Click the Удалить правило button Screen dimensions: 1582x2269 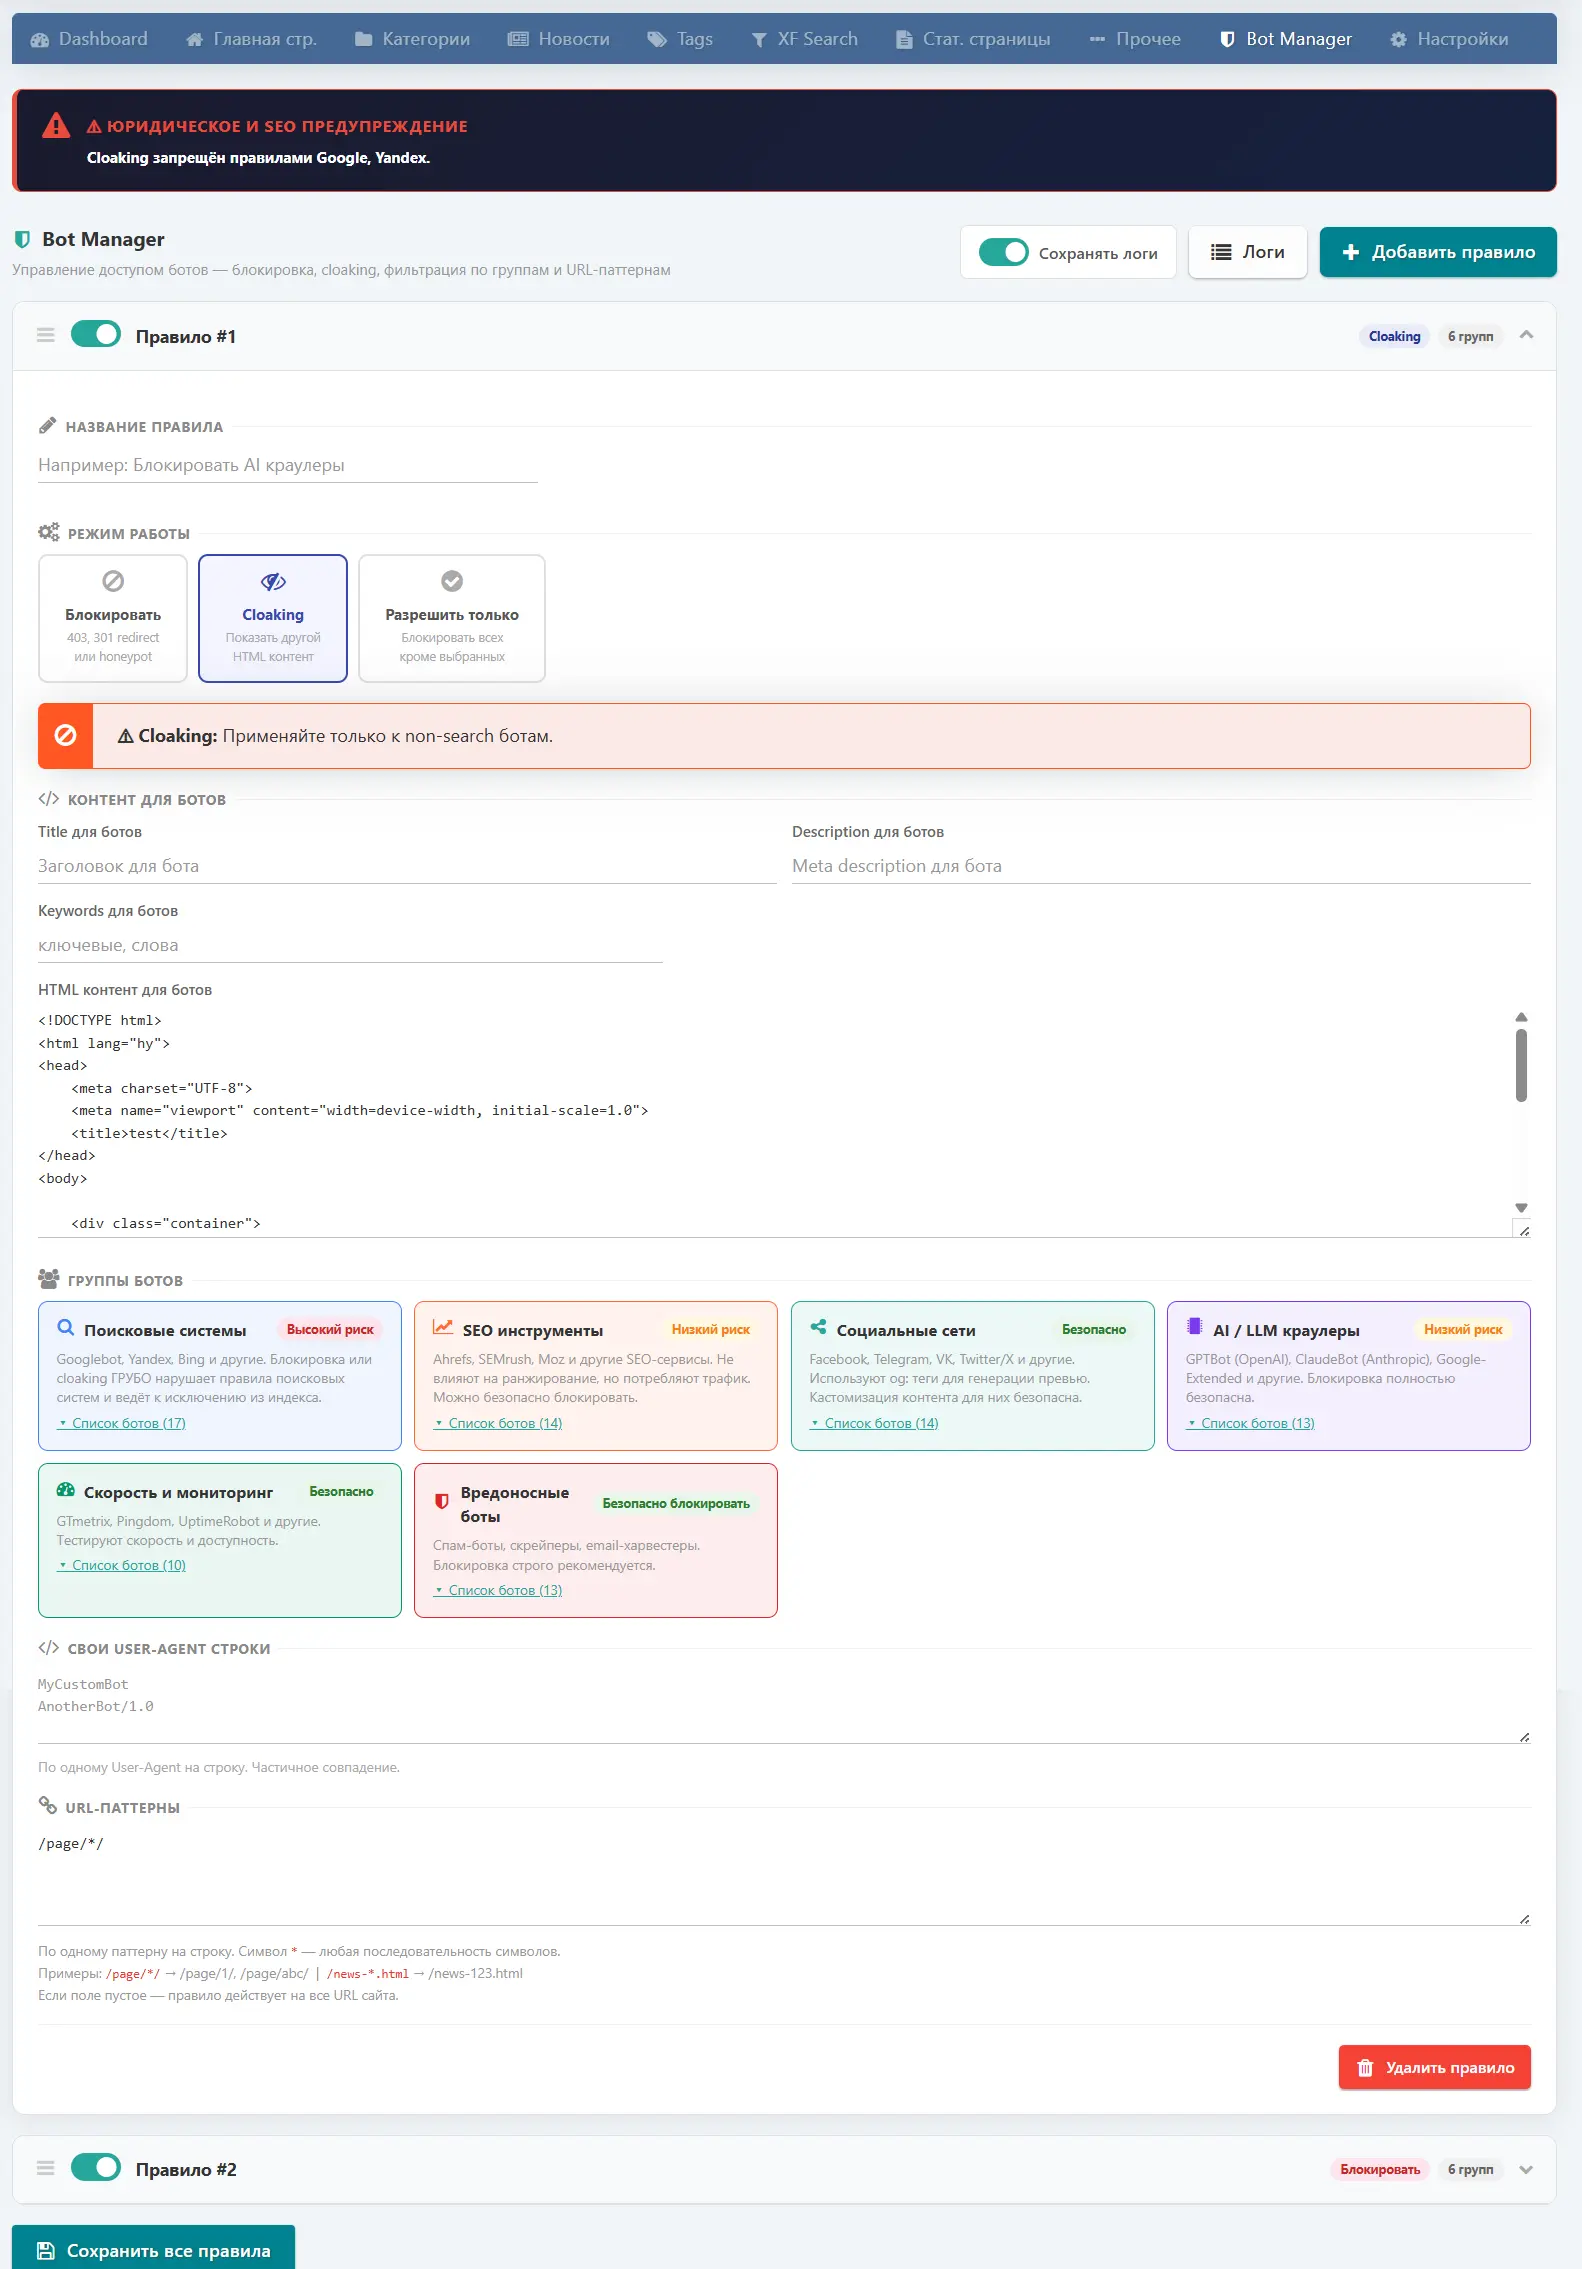click(1434, 2067)
